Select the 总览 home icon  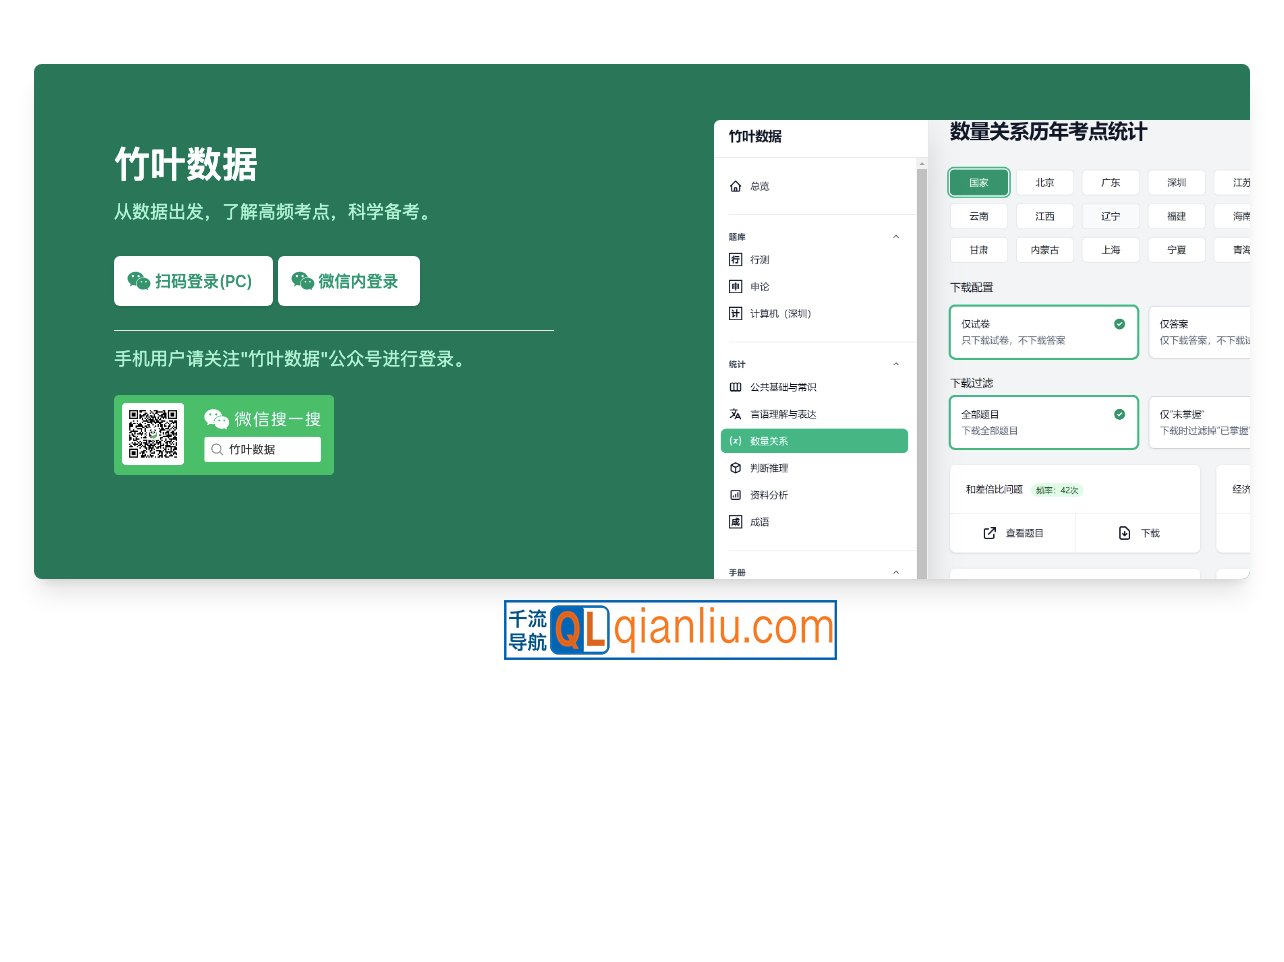point(737,185)
